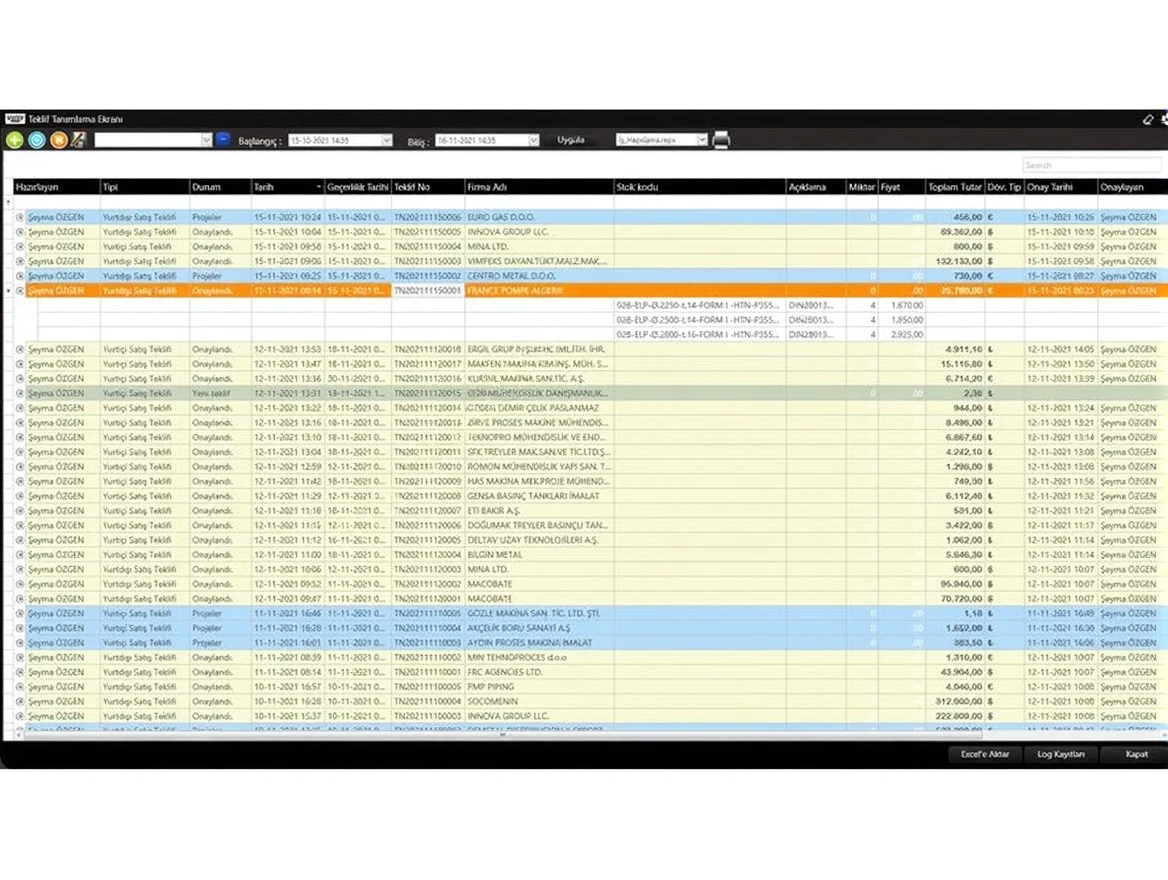Click the blue circular toolbar icon
Image resolution: width=1168 pixels, height=880 pixels.
(x=36, y=140)
